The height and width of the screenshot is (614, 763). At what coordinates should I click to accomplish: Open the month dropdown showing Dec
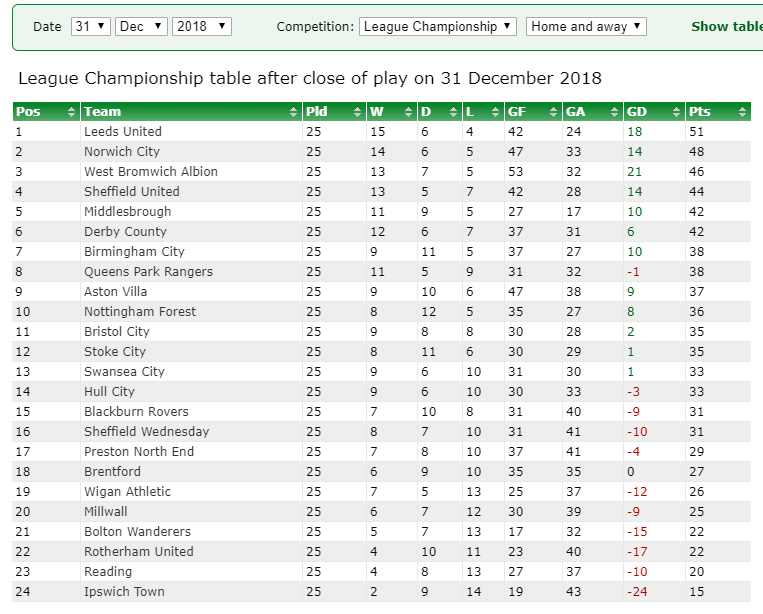click(141, 26)
